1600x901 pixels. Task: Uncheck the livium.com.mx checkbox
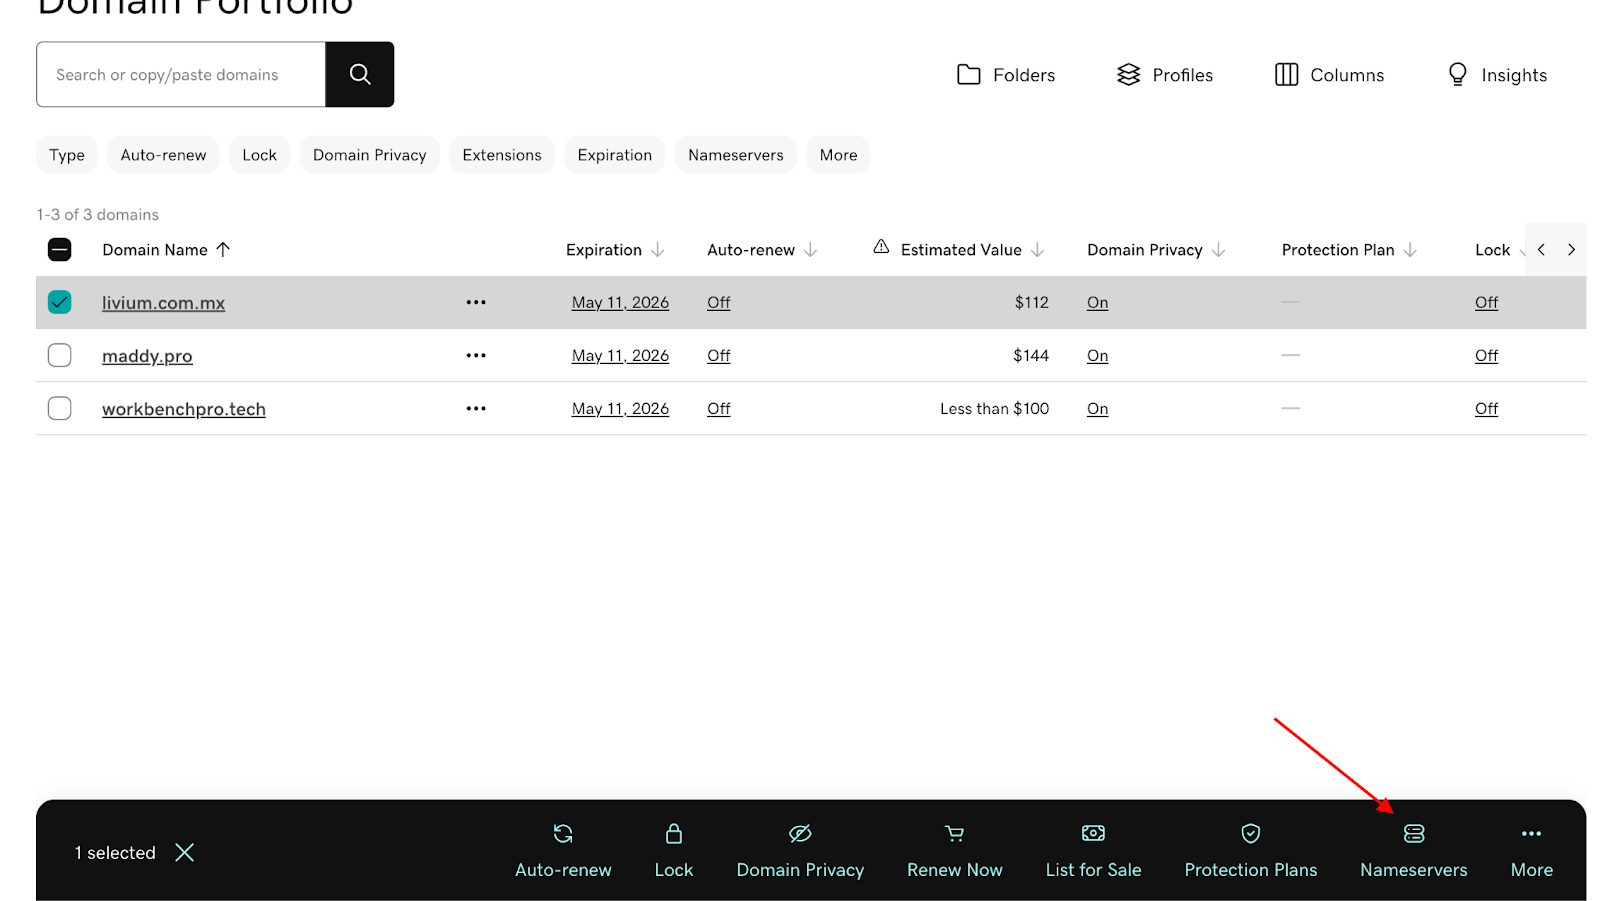[60, 302]
